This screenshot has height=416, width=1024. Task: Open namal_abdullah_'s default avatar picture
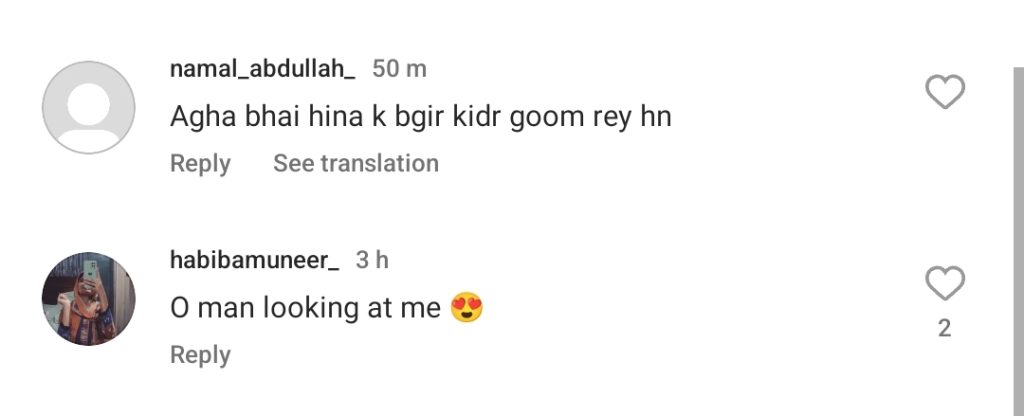click(x=89, y=107)
